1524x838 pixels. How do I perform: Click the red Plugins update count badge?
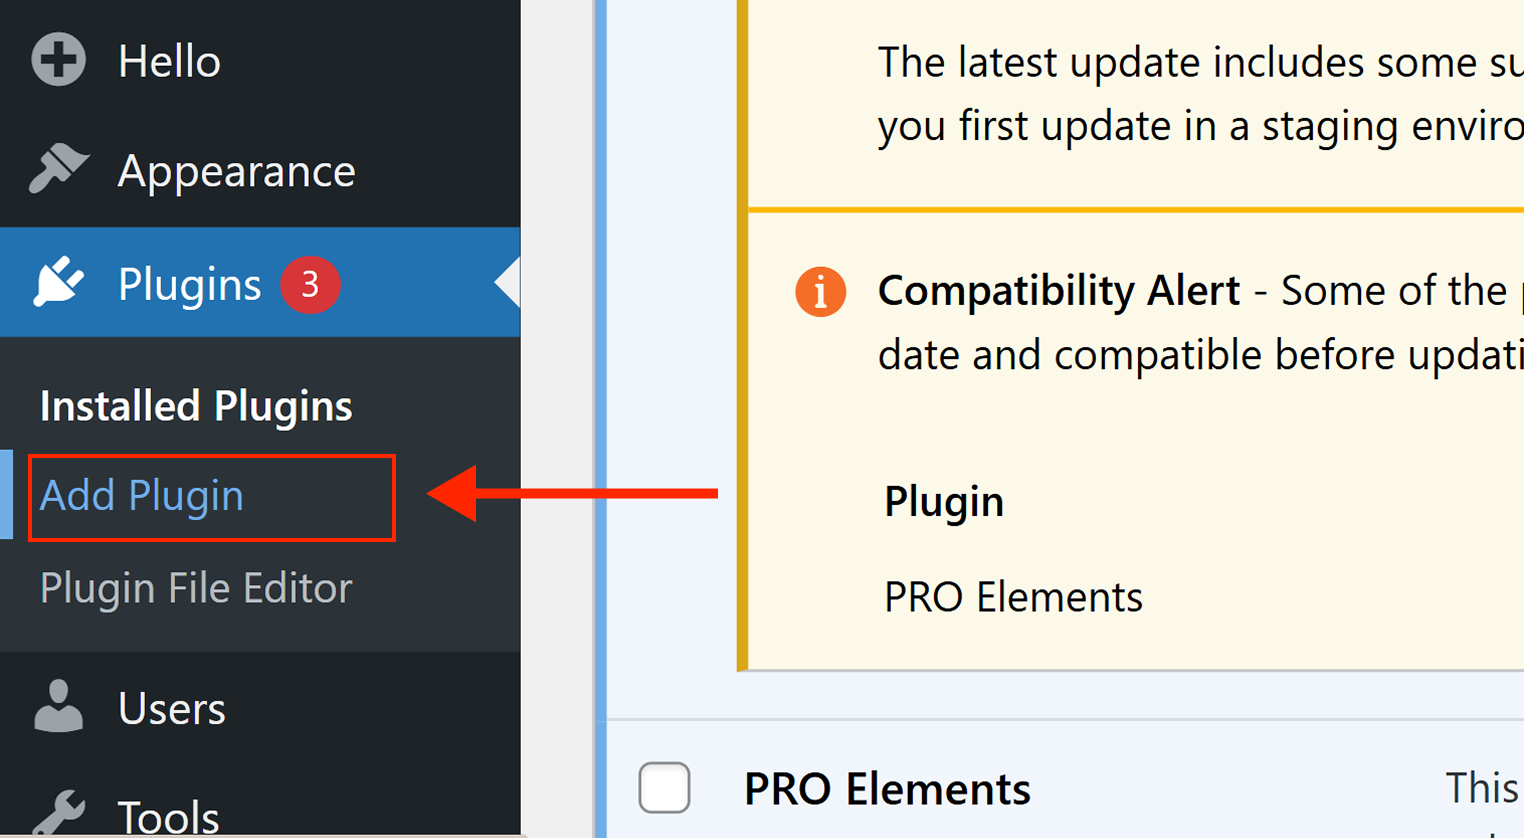click(310, 285)
